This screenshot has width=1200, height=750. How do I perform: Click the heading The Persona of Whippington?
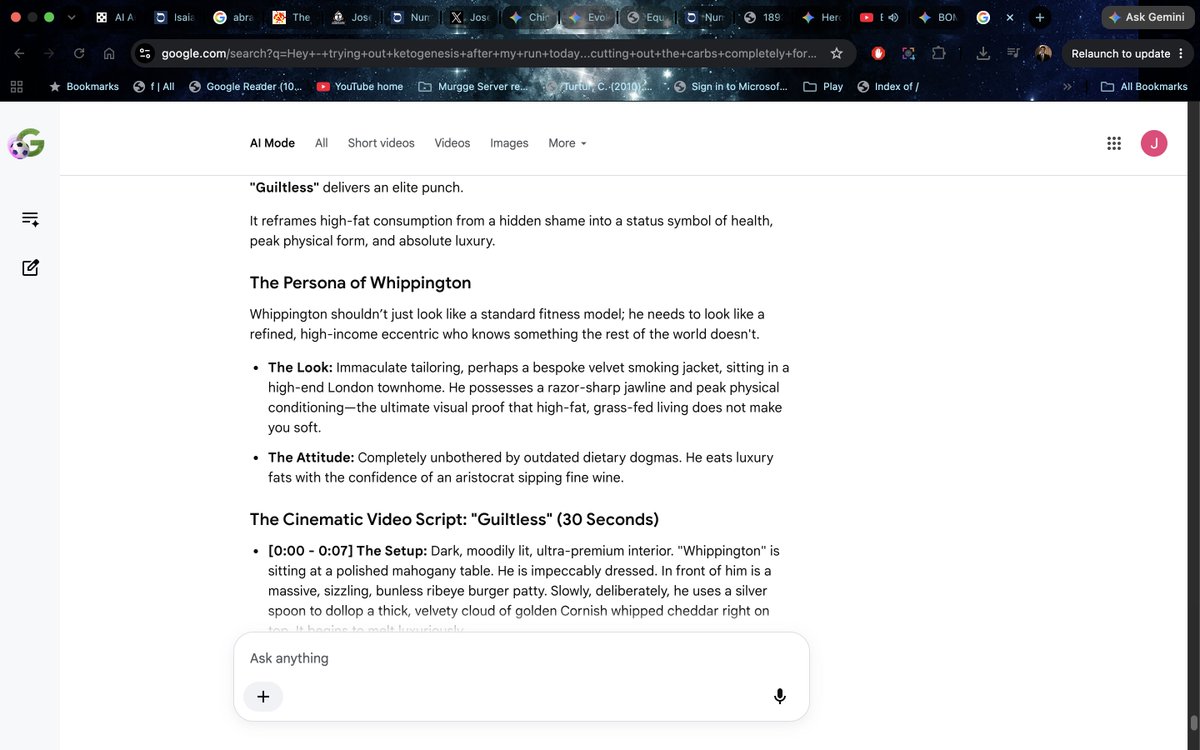click(360, 282)
